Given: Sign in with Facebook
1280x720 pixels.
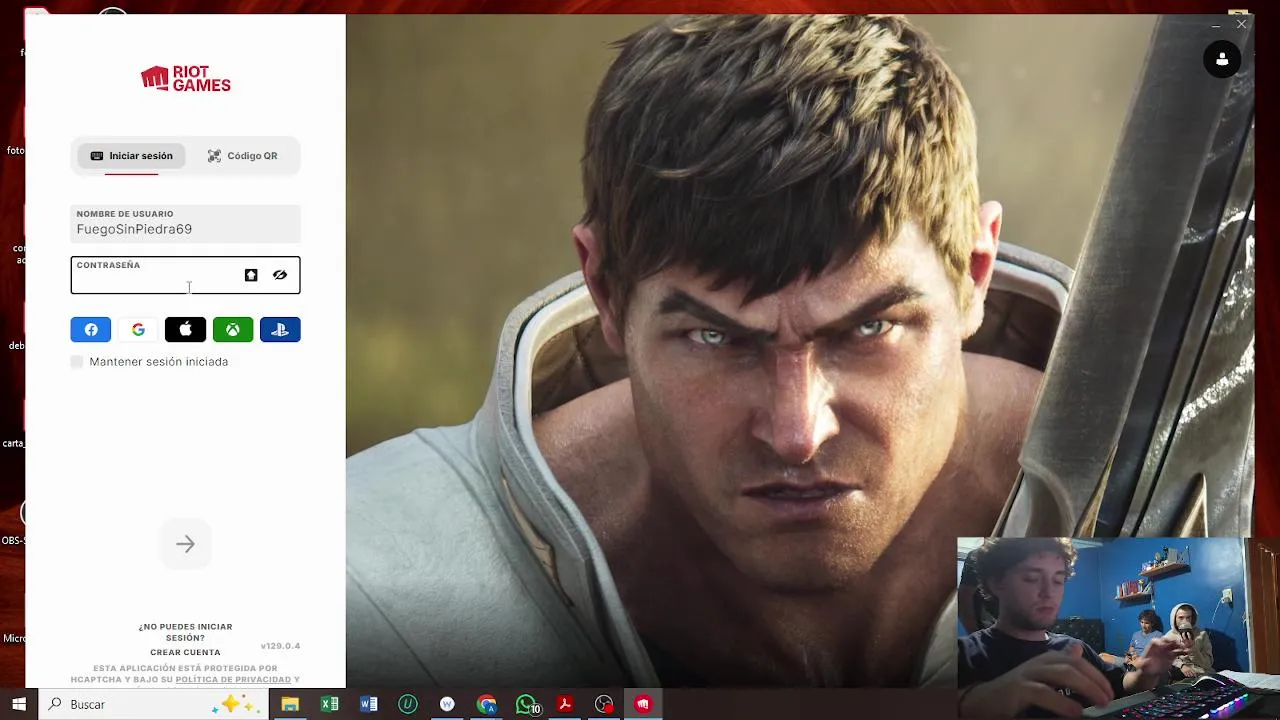Looking at the screenshot, I should 90,330.
